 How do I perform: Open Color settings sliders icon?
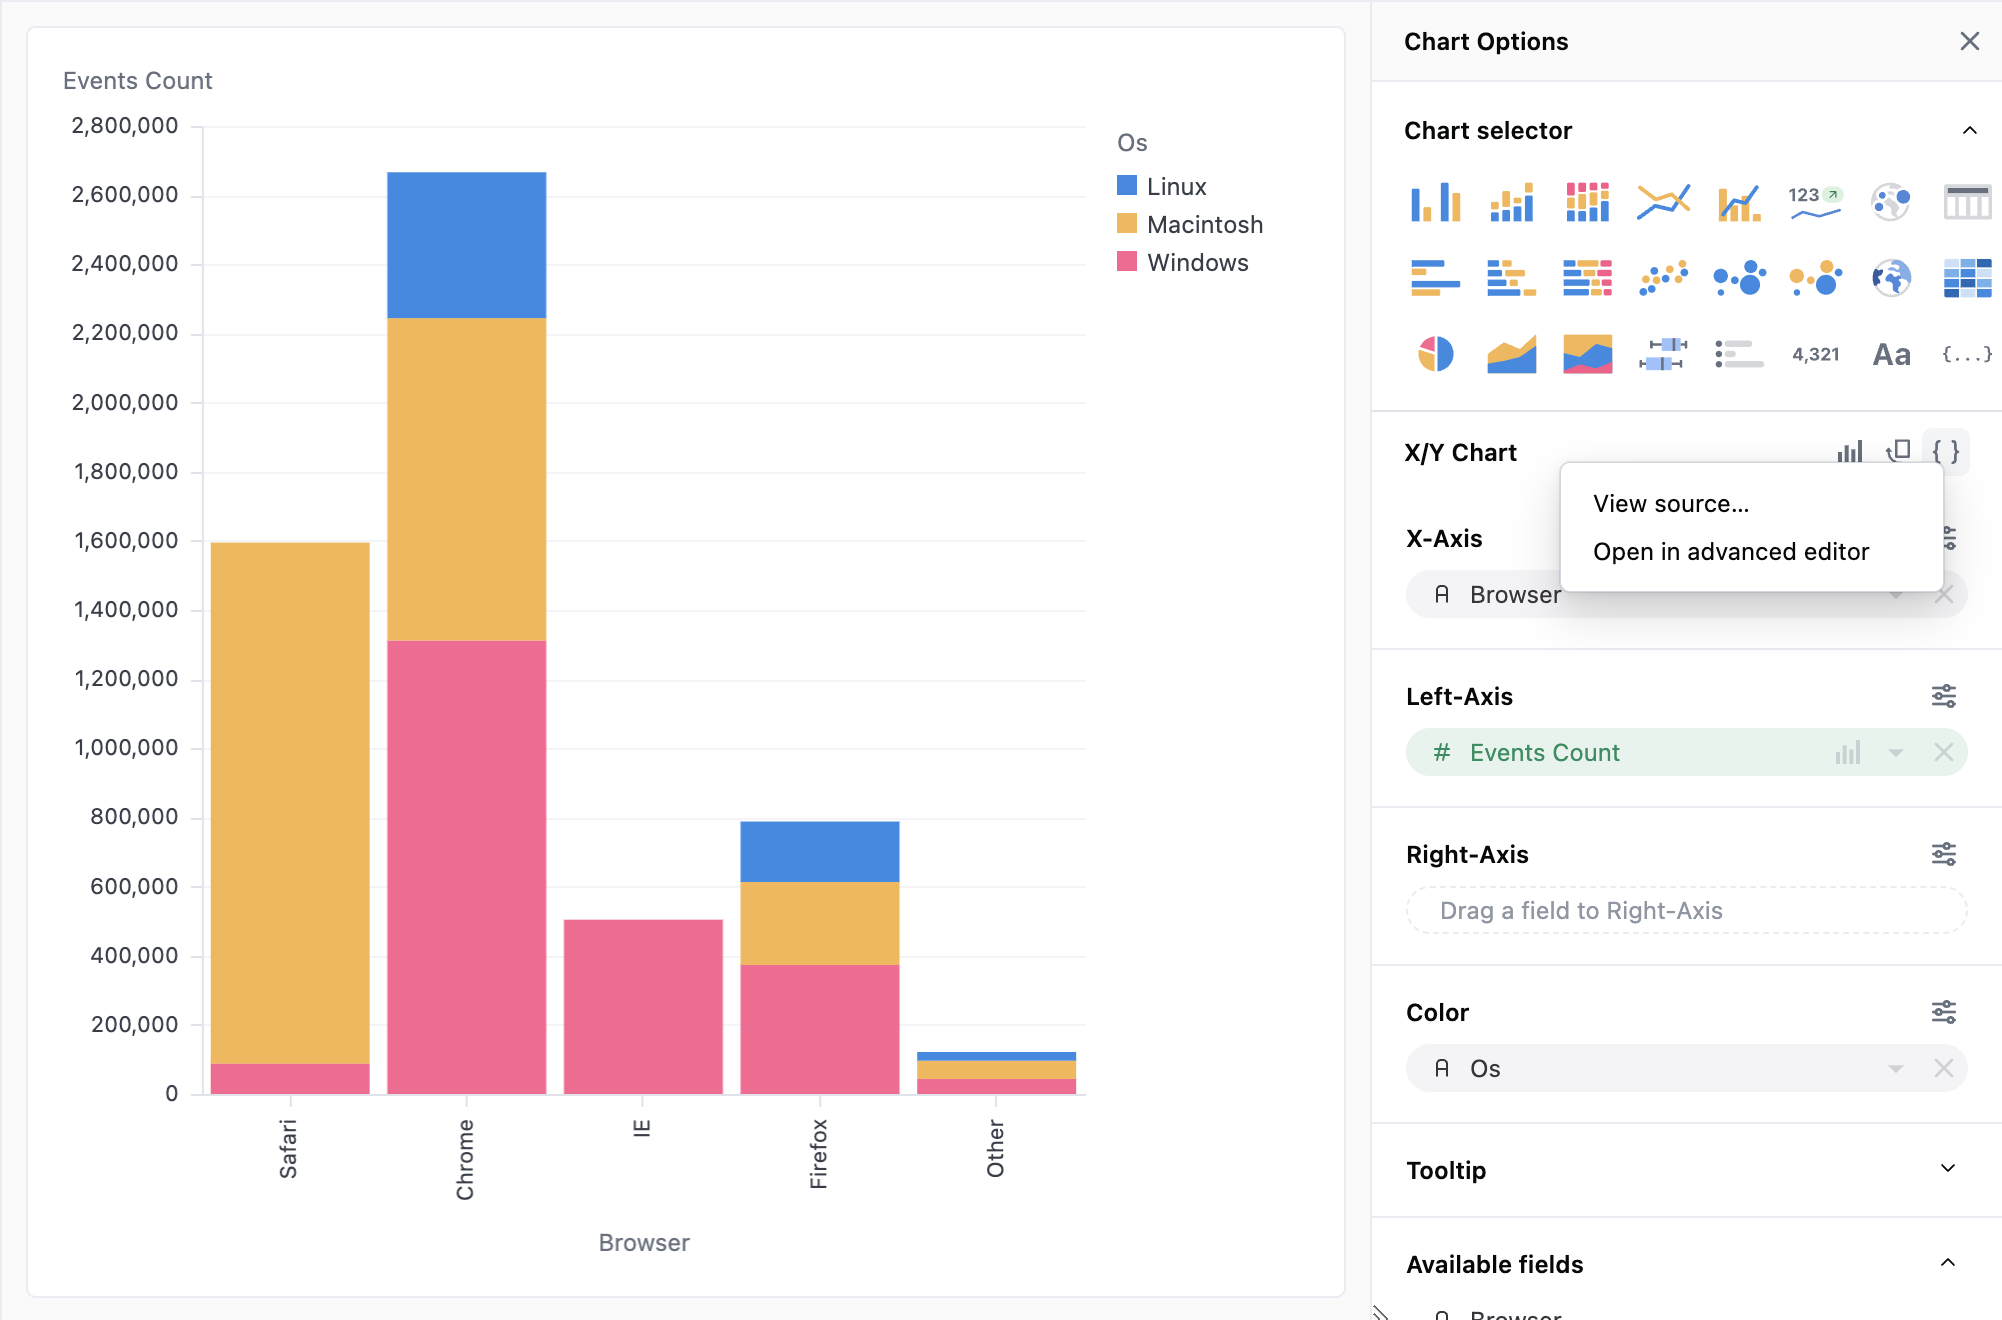[x=1943, y=1012]
